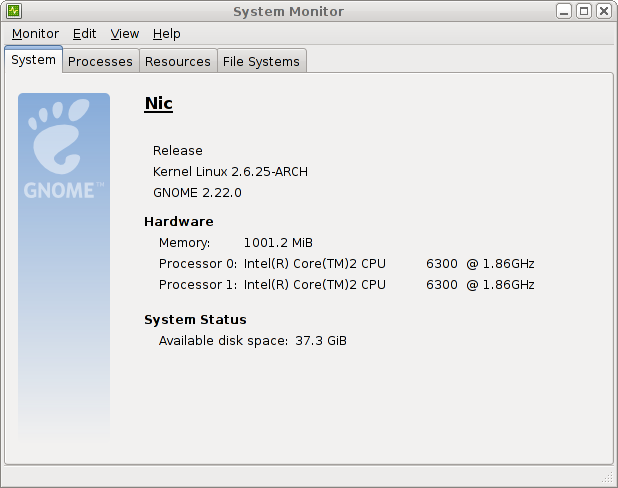
Task: Click the 'Processor 1:' label
Action: point(198,285)
